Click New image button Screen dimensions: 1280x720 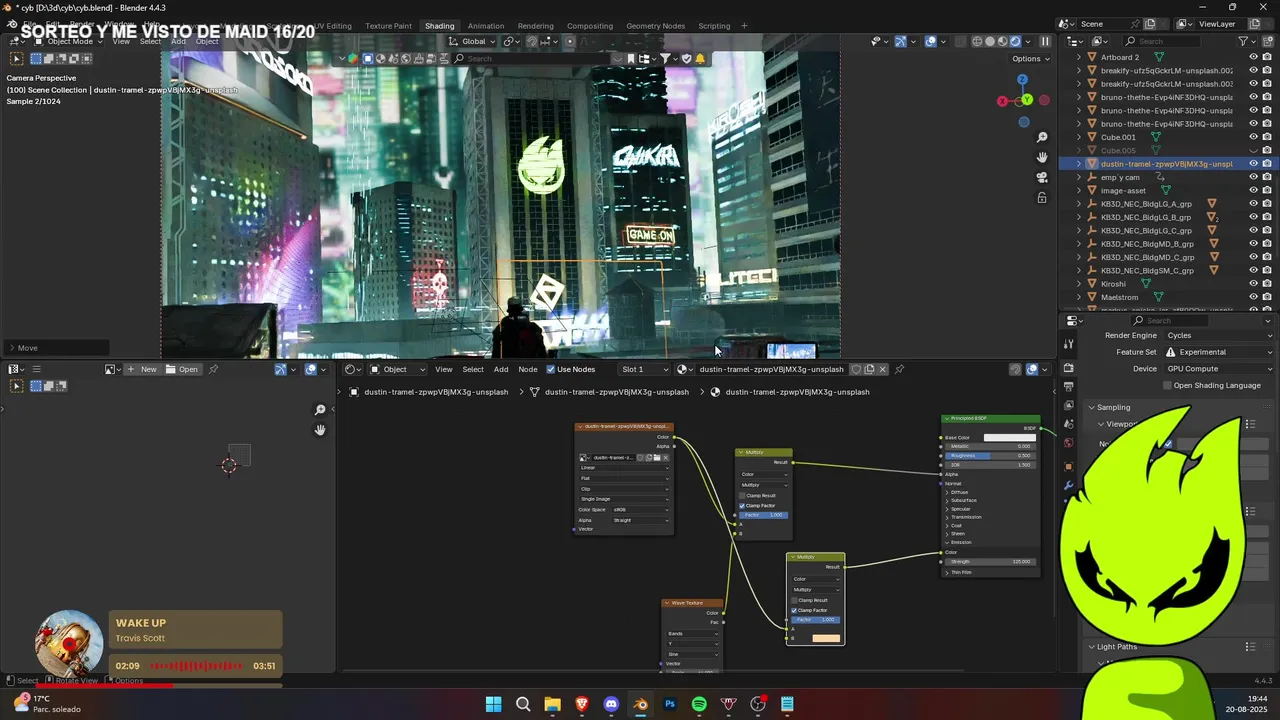pyautogui.click(x=142, y=369)
